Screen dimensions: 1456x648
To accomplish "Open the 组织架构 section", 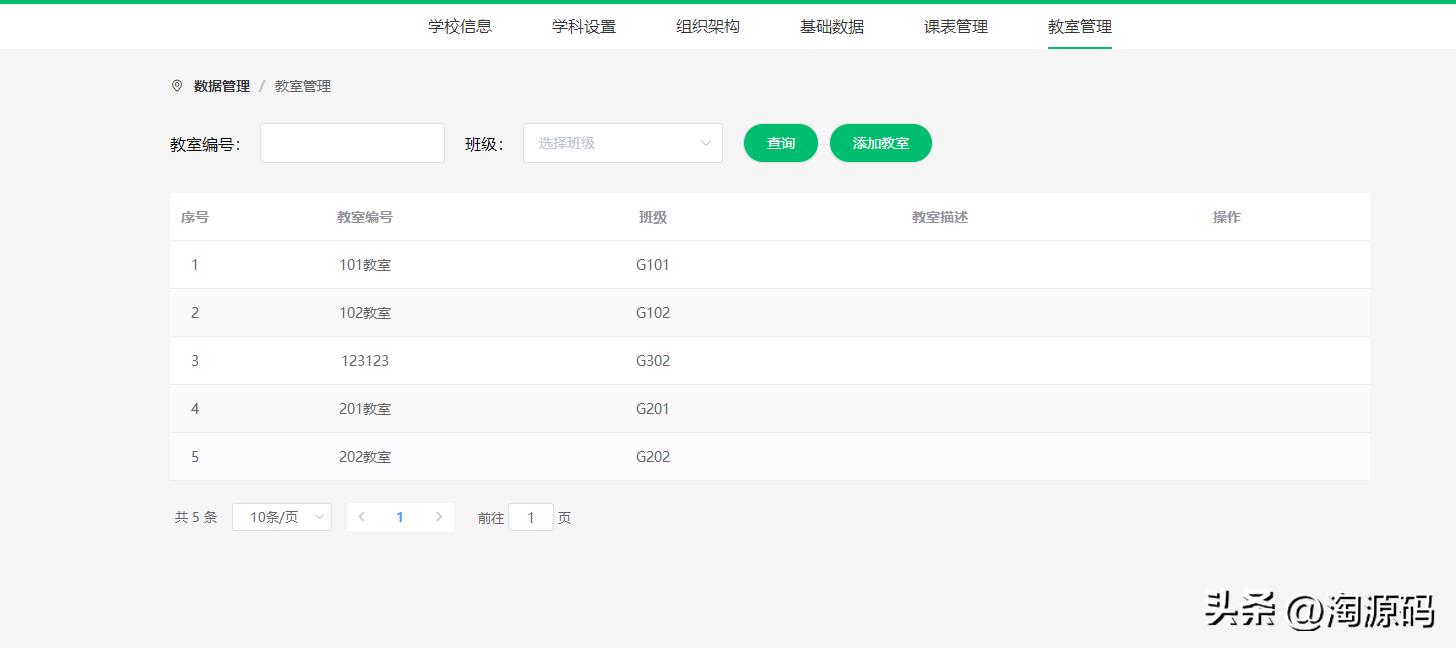I will click(x=707, y=27).
